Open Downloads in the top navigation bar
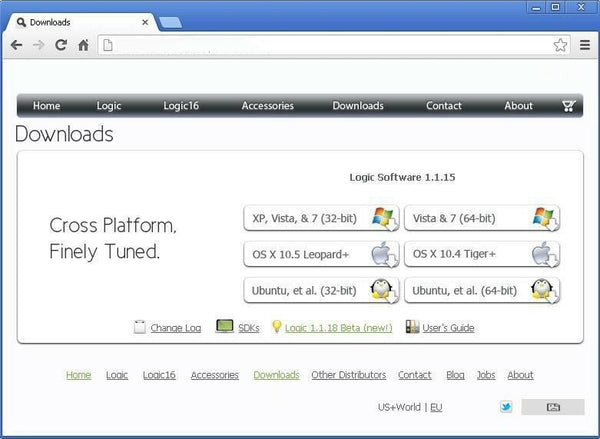 coord(358,106)
